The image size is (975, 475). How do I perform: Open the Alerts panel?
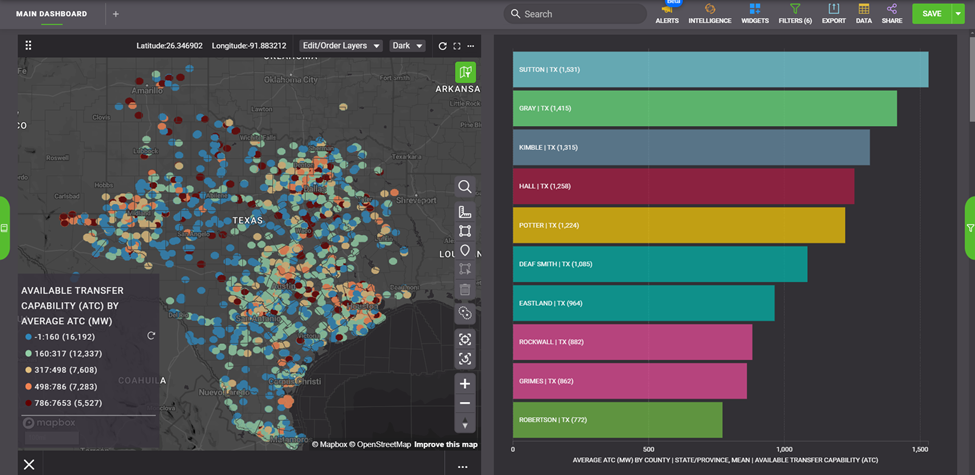(x=667, y=13)
